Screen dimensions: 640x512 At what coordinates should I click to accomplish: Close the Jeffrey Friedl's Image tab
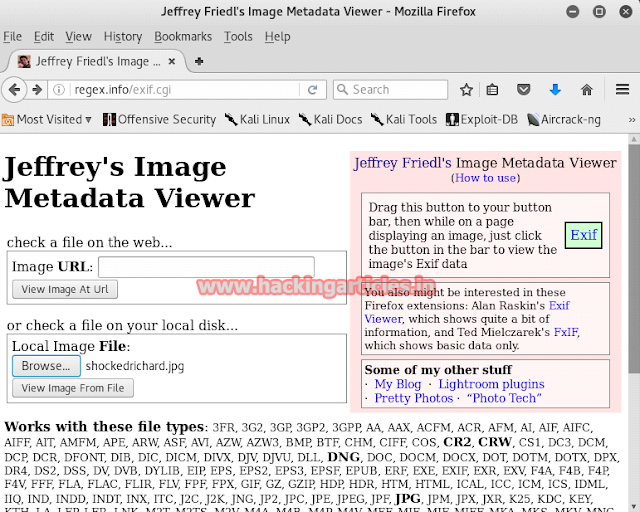172,61
